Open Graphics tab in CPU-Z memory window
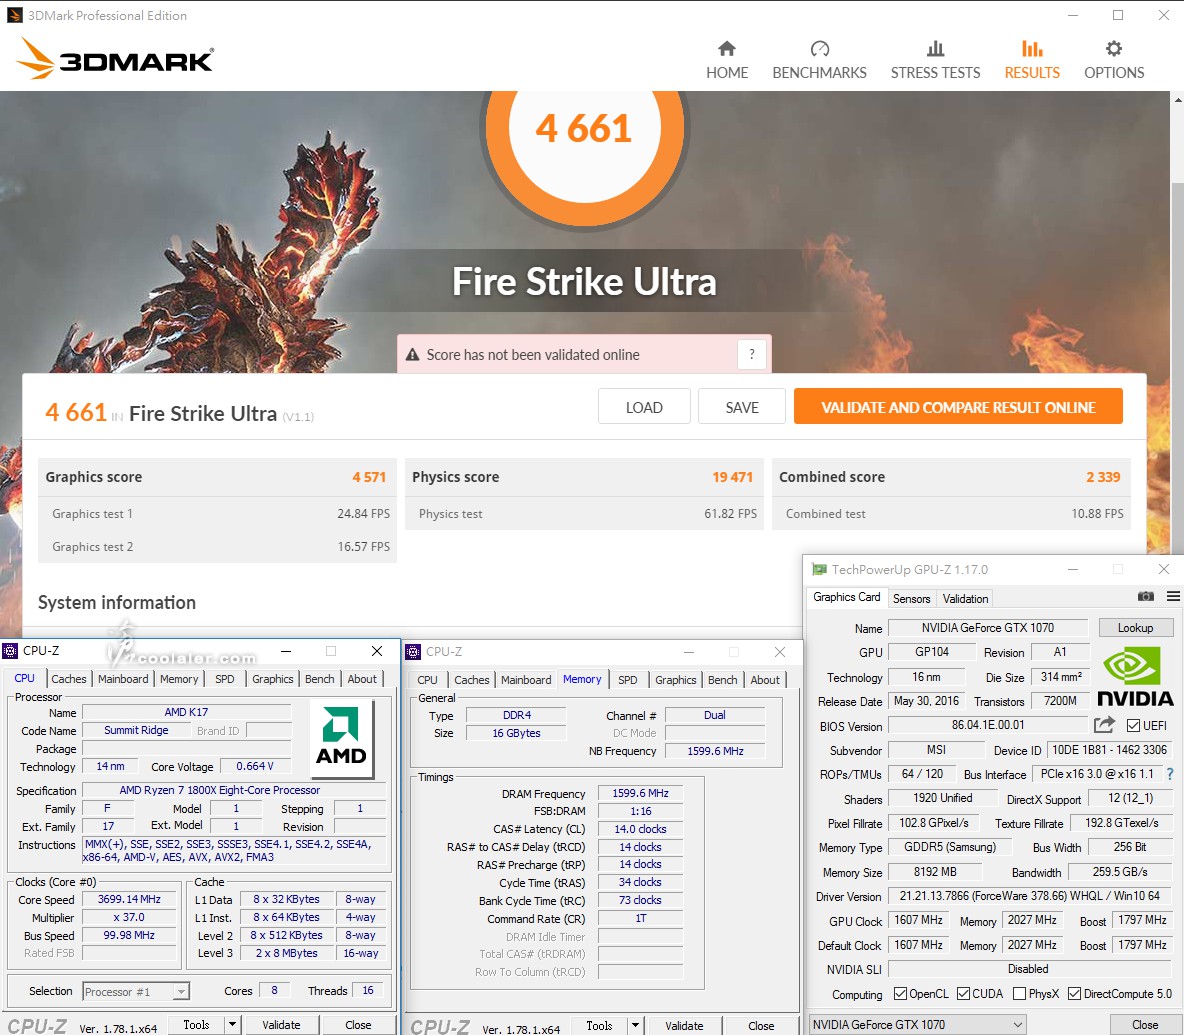Screen dimensions: 1184x1035 [676, 679]
